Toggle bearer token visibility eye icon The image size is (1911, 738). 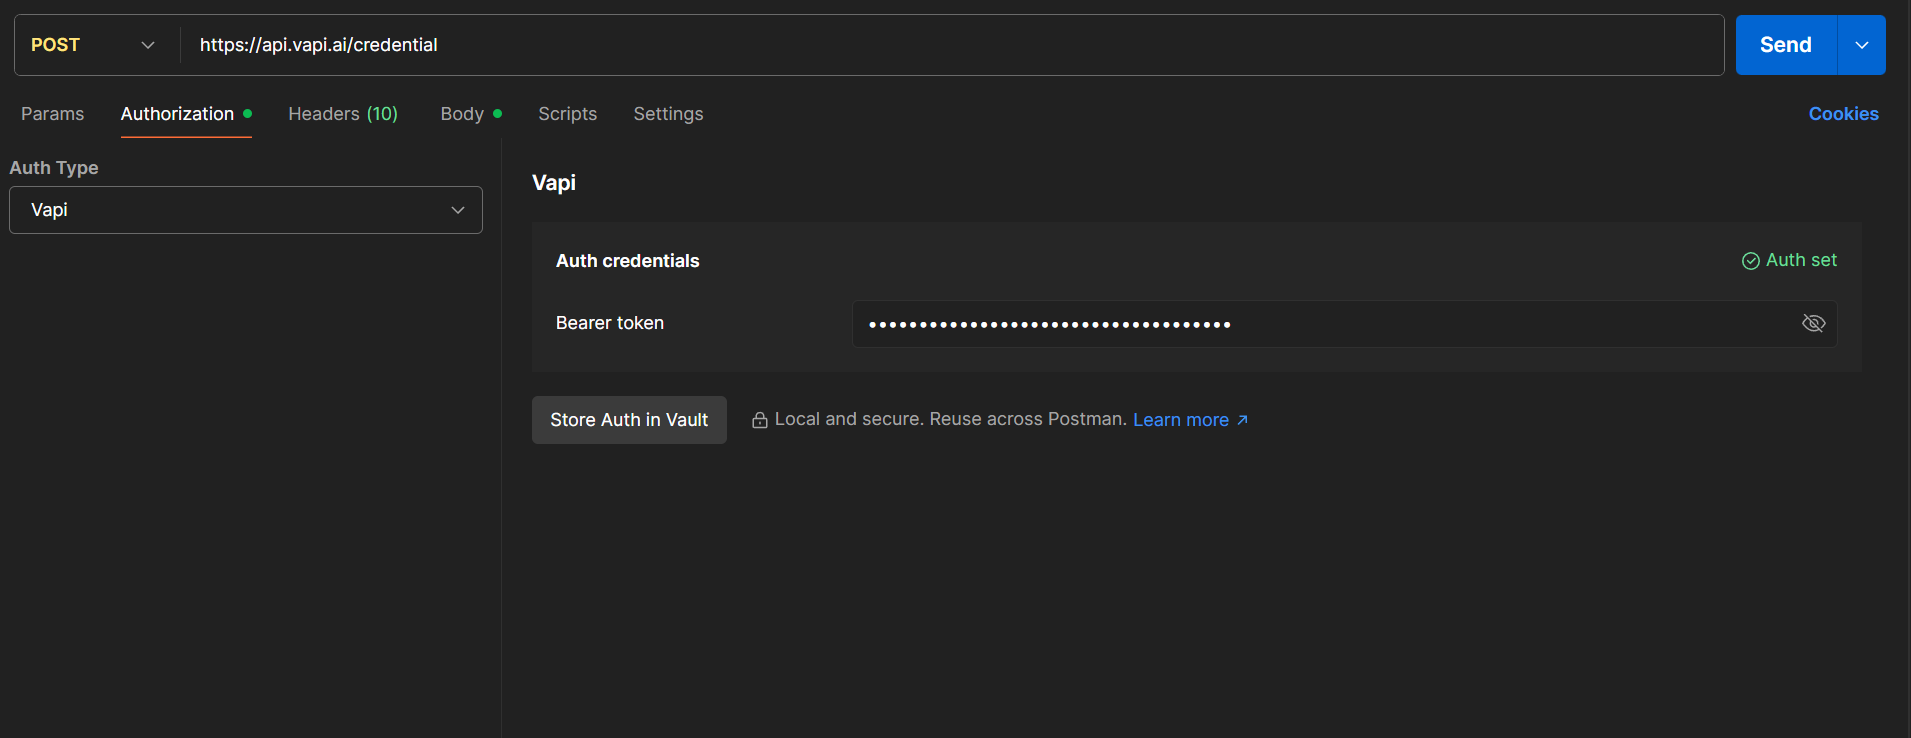(x=1813, y=323)
